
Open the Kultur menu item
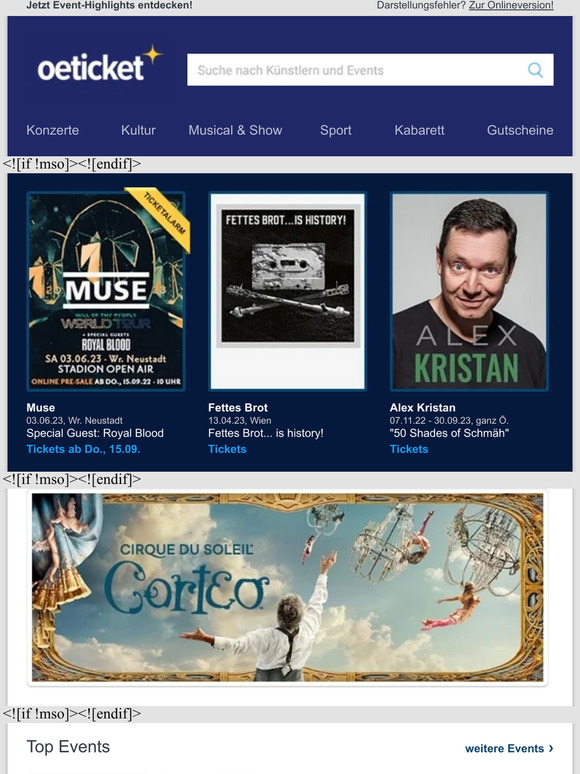138,130
